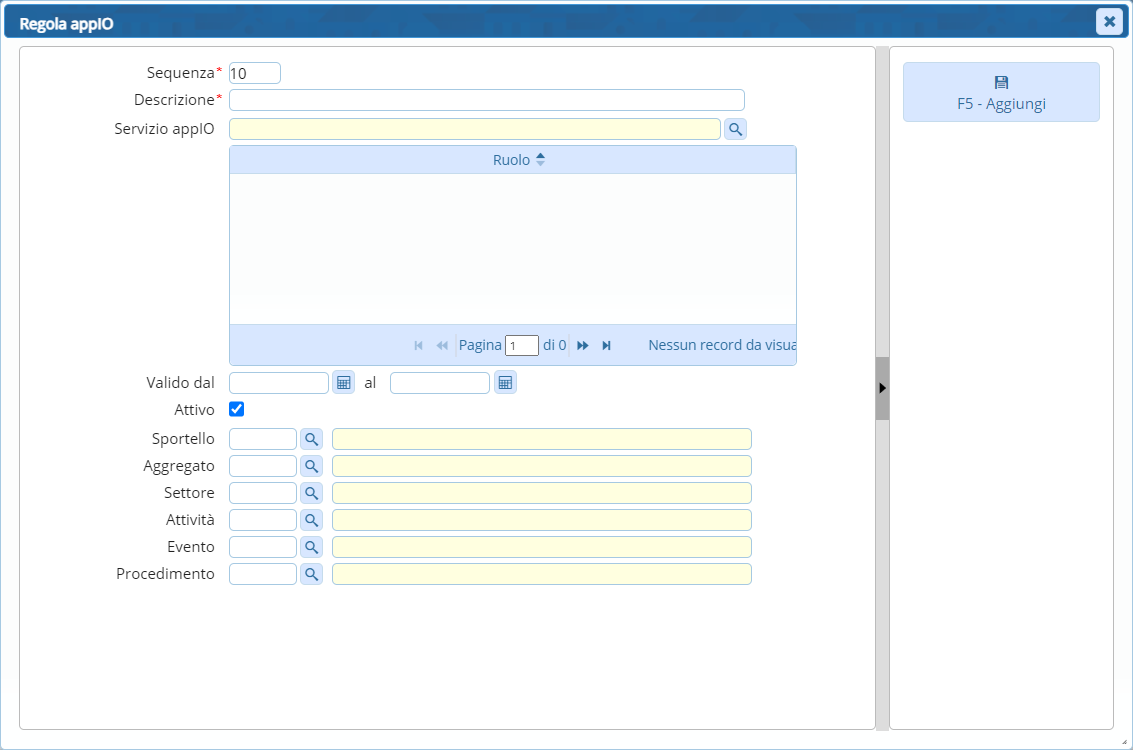
Task: Sort the grid by Ruolo column header
Action: tap(512, 160)
